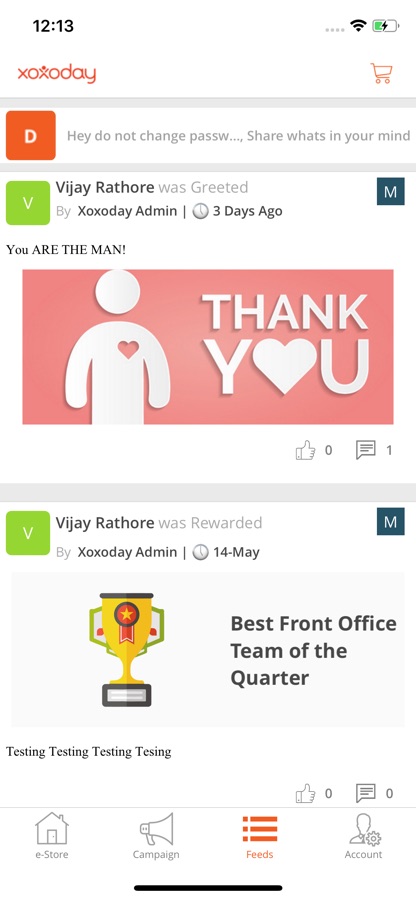Open Vijay Rathore's name in the Greeted post
Image resolution: width=416 pixels, height=900 pixels.
click(x=105, y=187)
